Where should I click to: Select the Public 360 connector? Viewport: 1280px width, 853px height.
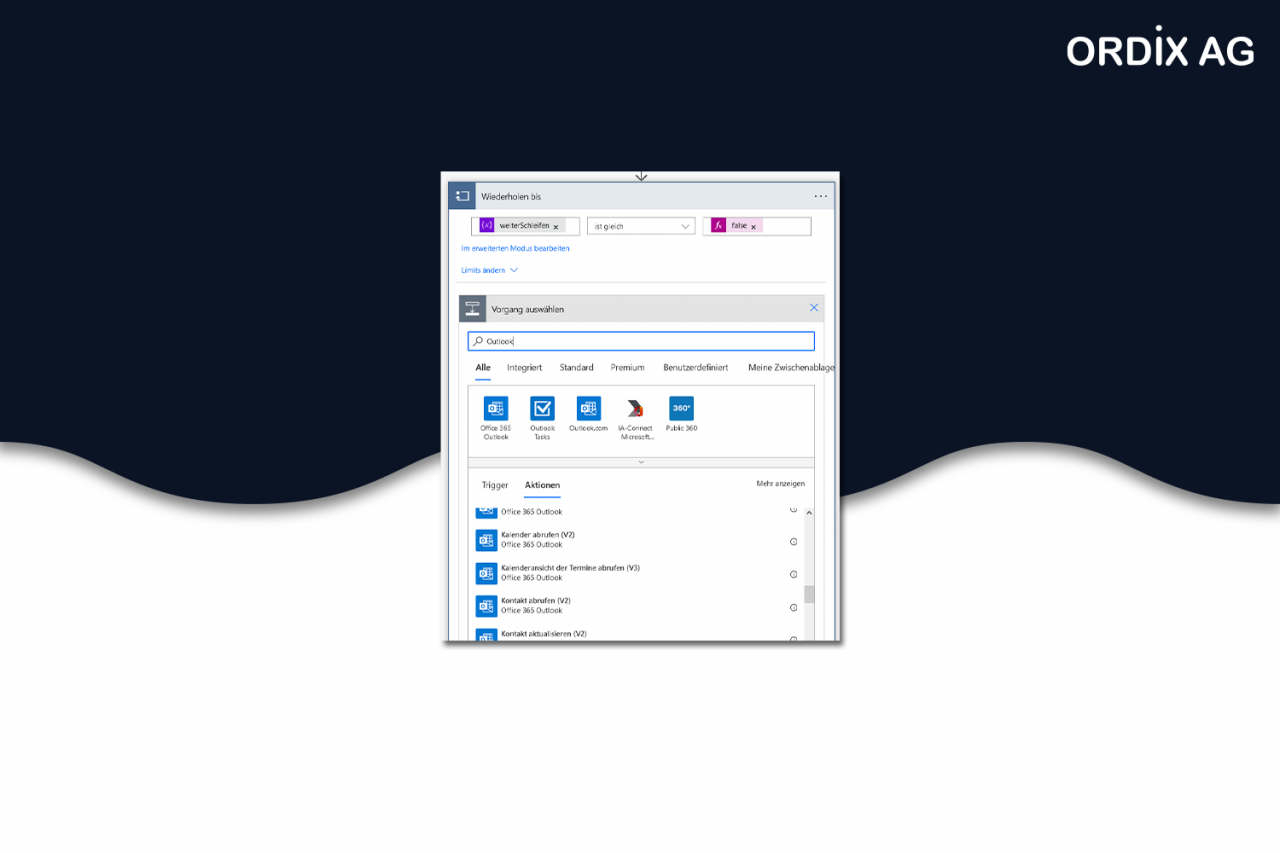pyautogui.click(x=681, y=414)
